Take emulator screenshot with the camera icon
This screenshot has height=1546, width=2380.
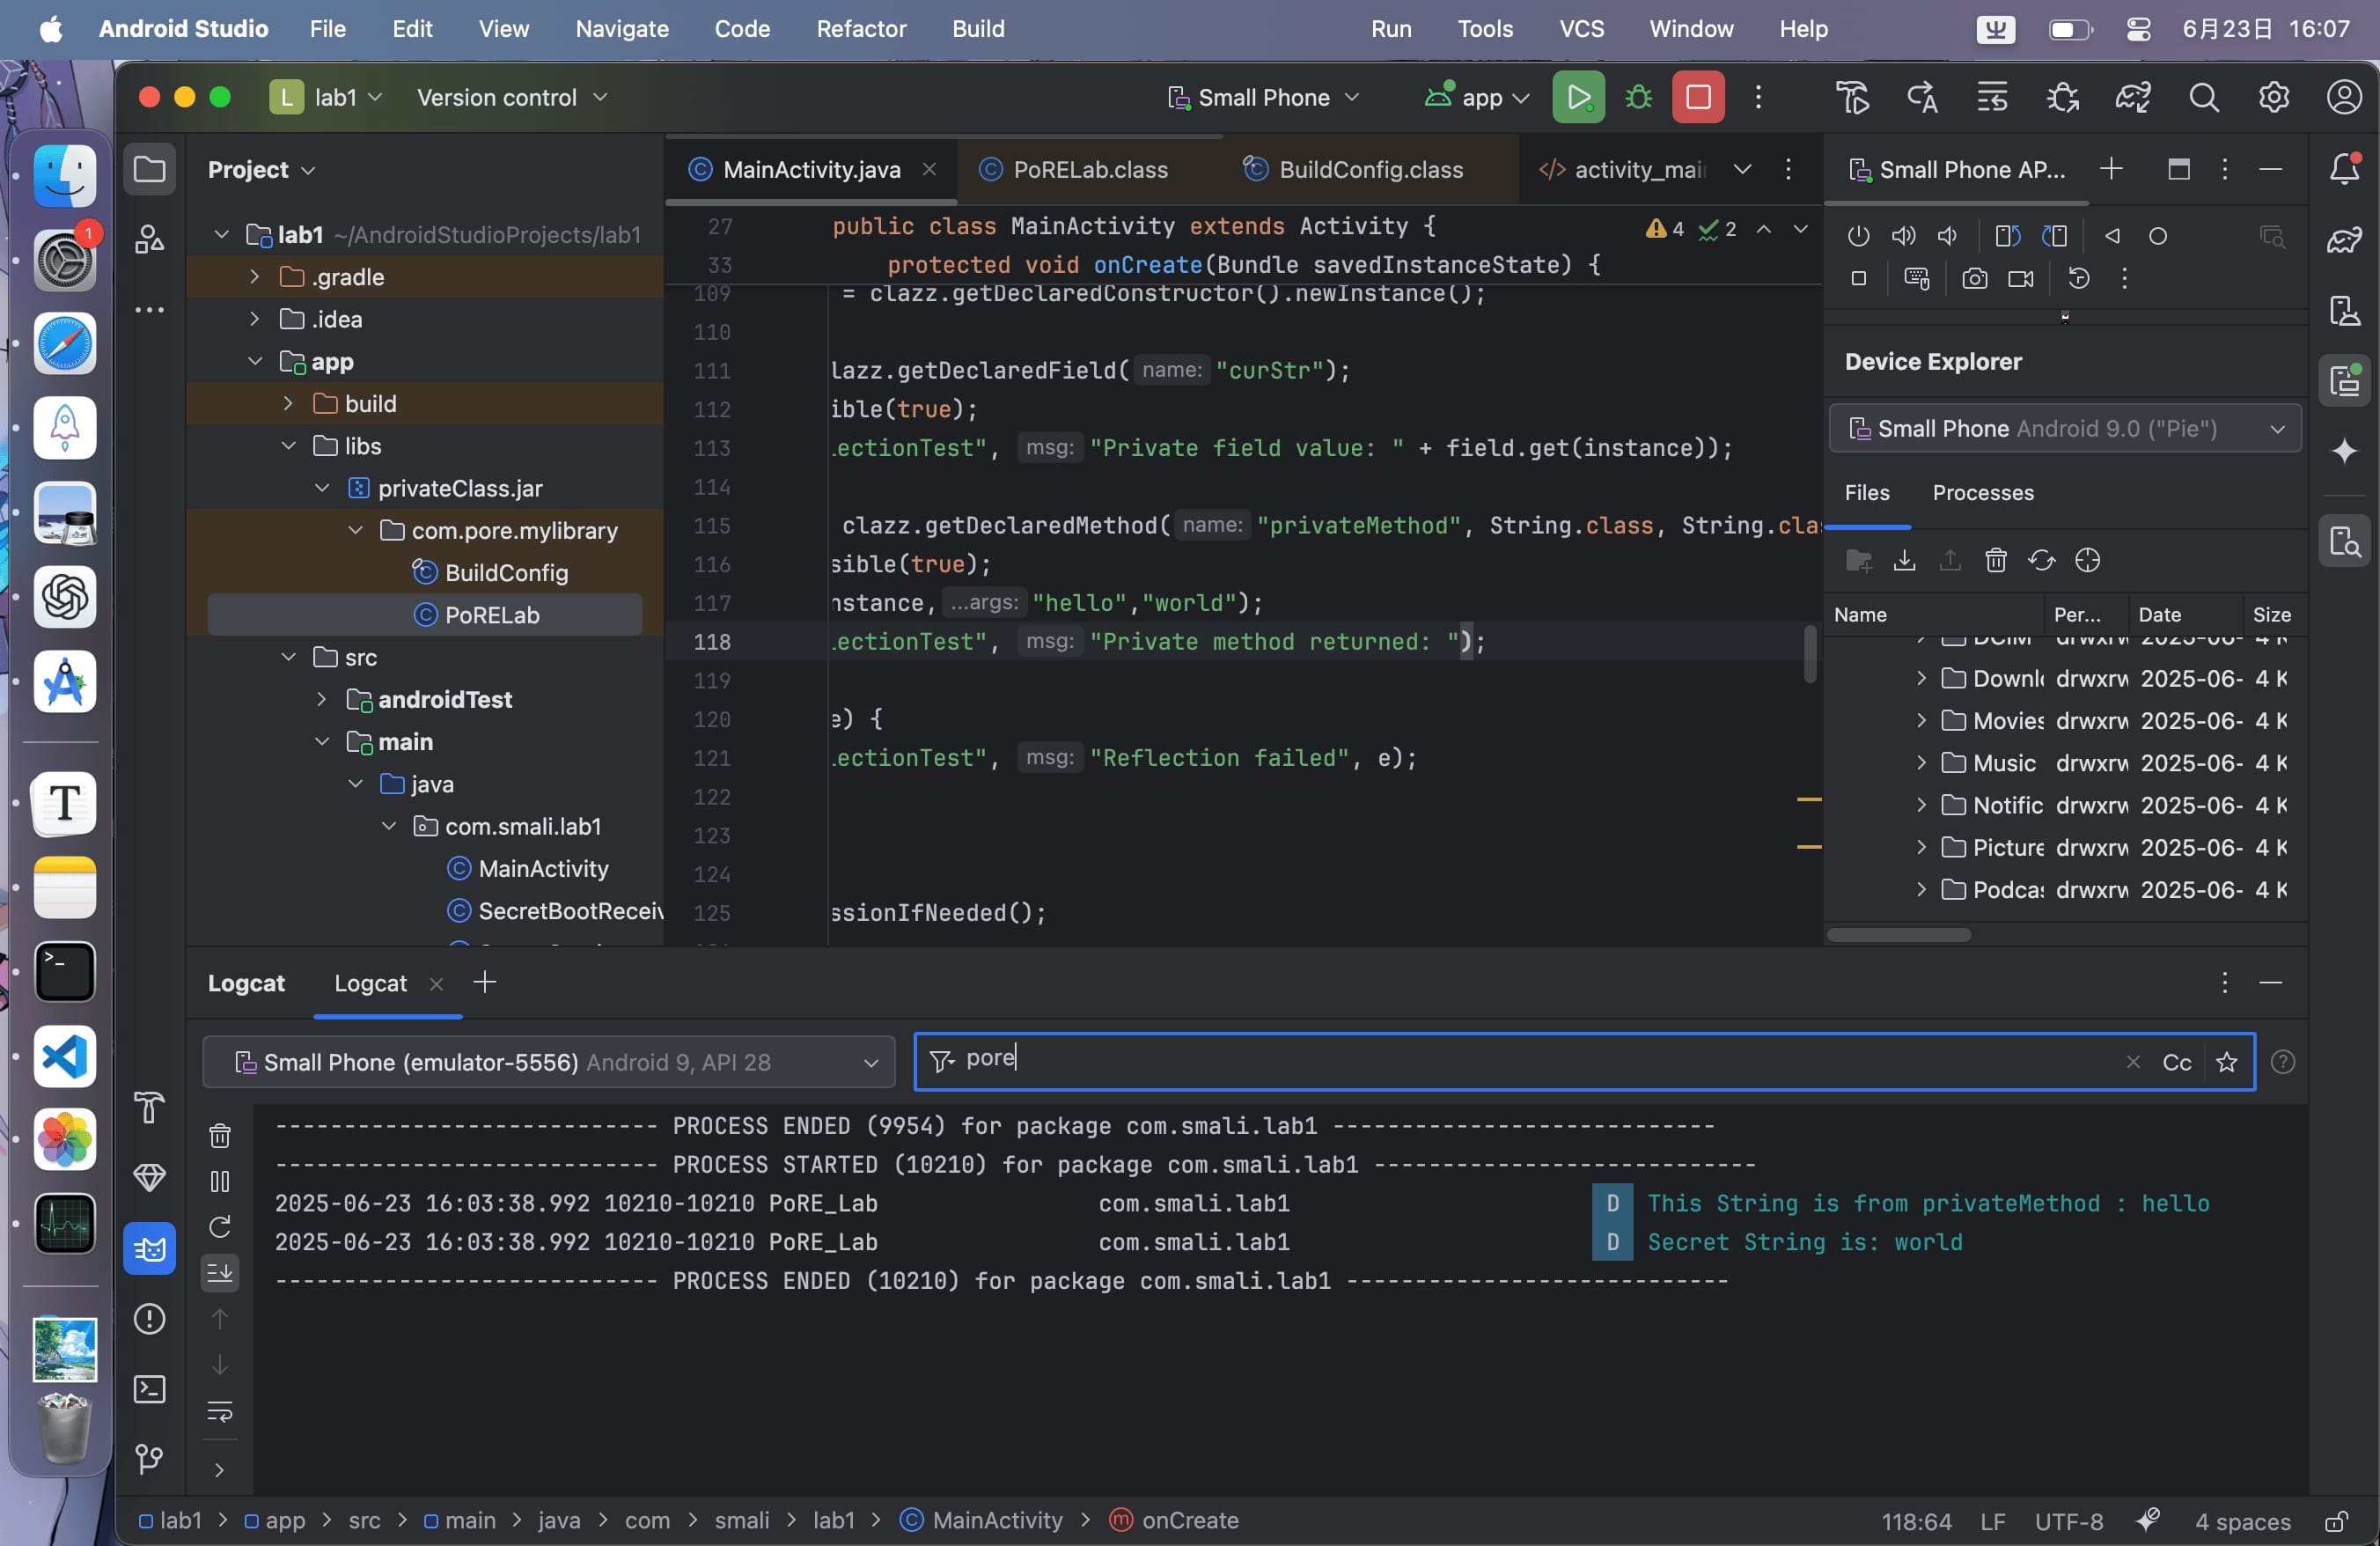(x=1974, y=279)
